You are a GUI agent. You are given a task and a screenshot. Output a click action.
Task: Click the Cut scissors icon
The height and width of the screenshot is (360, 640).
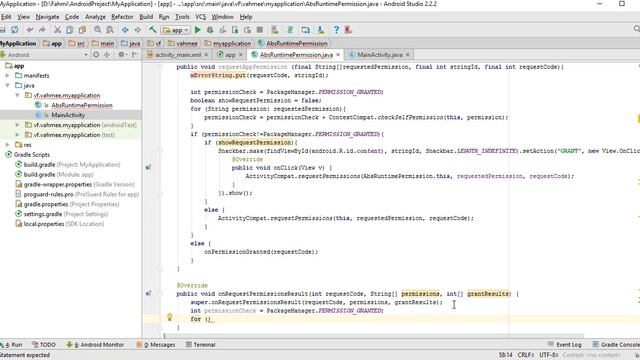(57, 30)
